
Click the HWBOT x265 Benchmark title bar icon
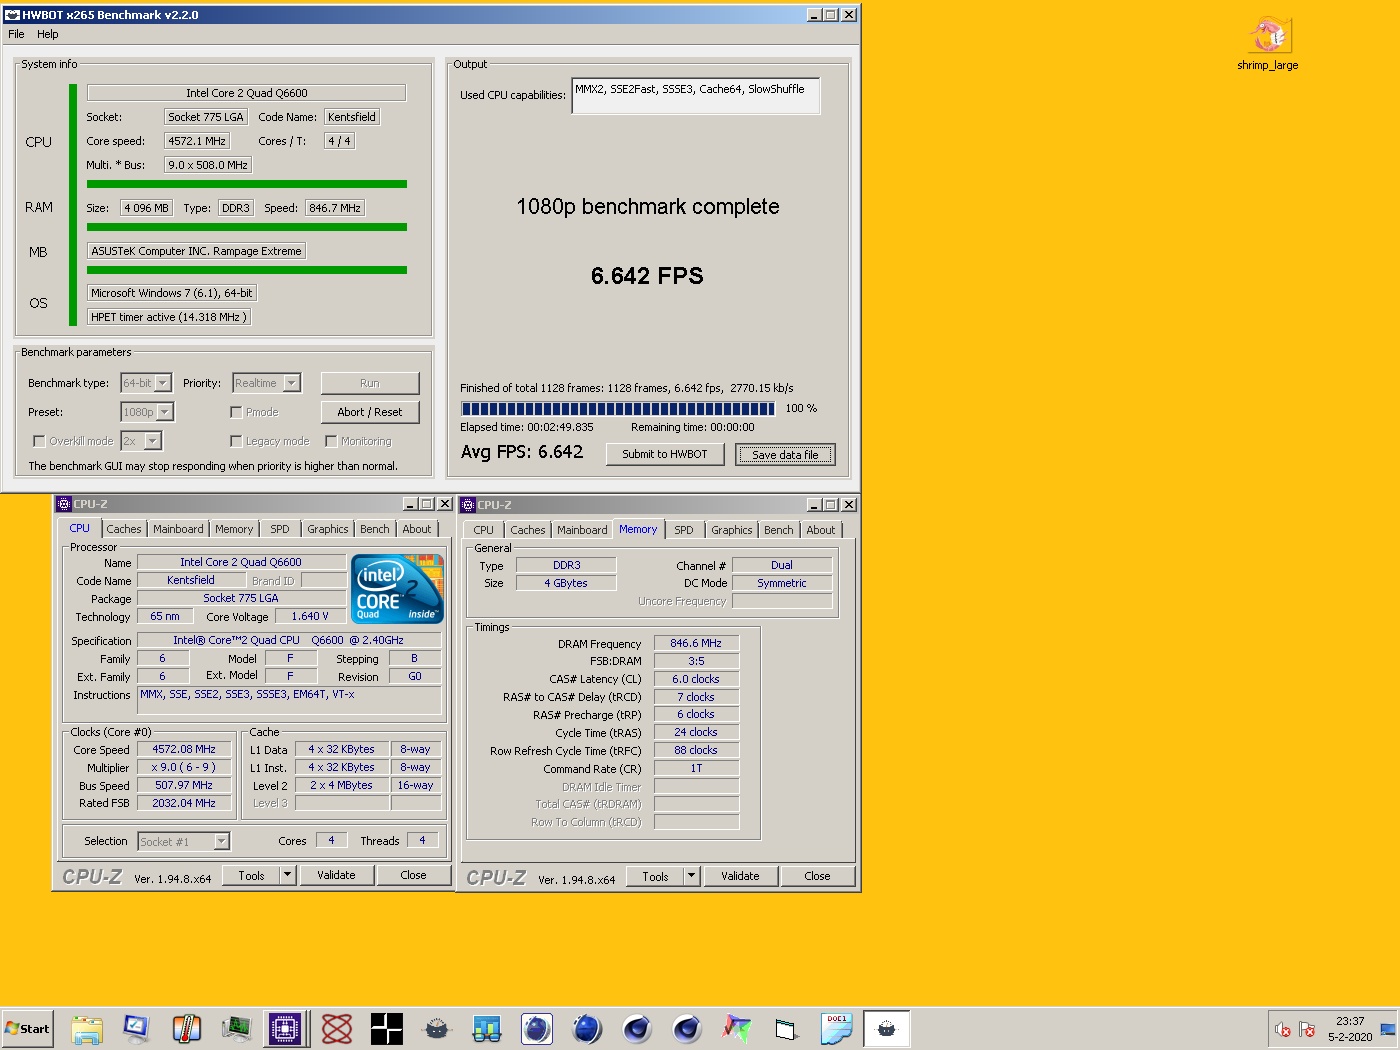pyautogui.click(x=12, y=15)
